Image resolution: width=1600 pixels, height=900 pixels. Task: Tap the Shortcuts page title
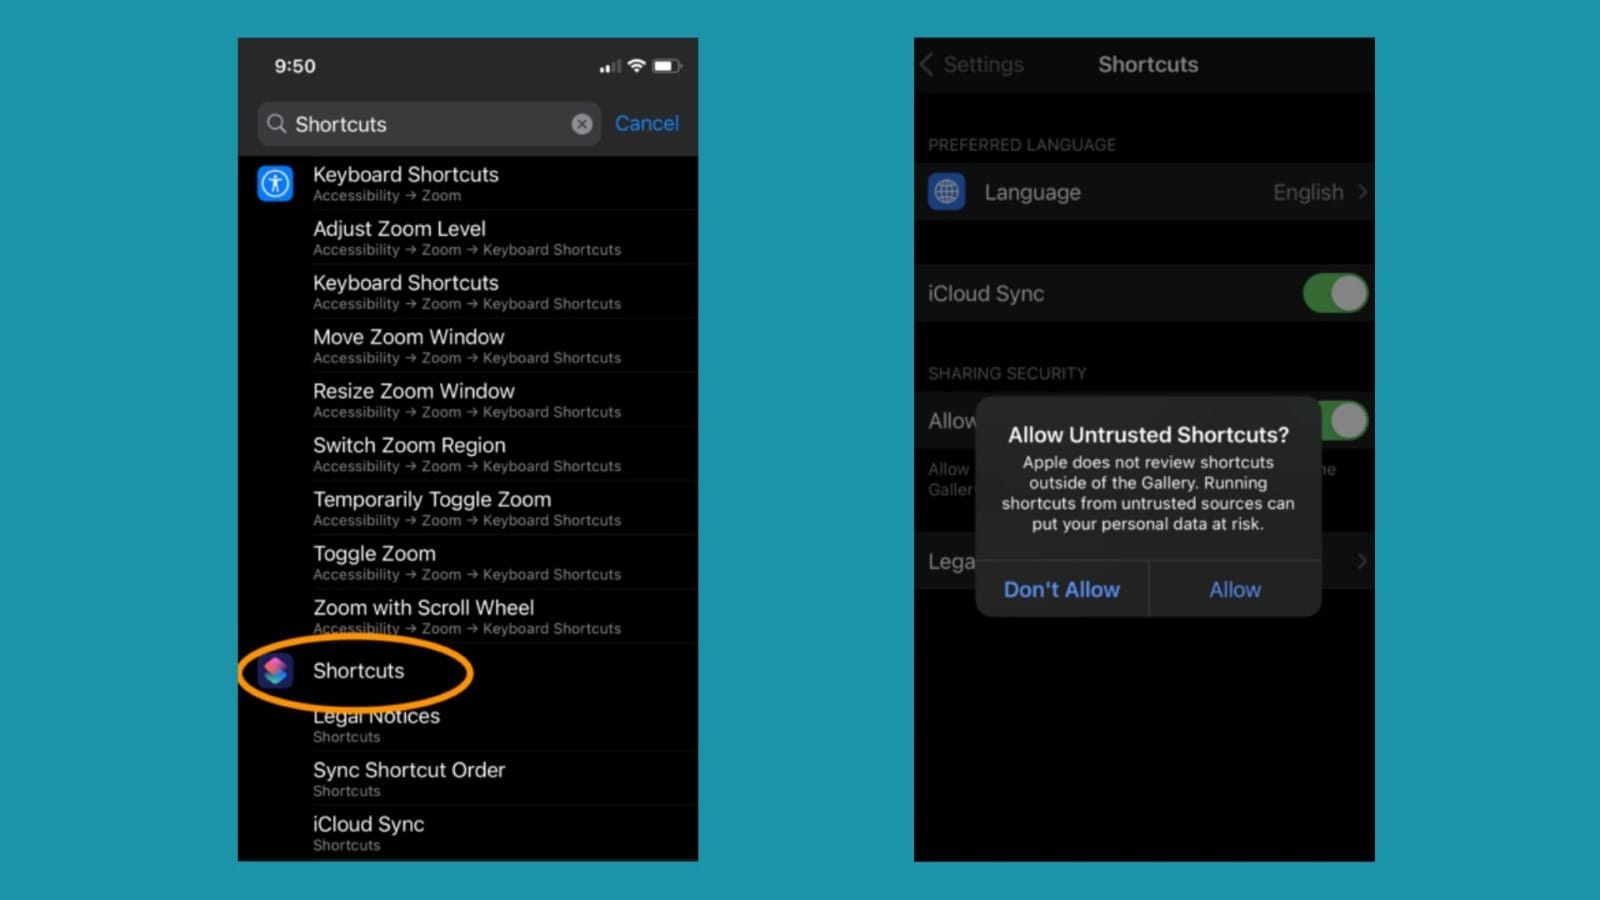[x=1148, y=64]
